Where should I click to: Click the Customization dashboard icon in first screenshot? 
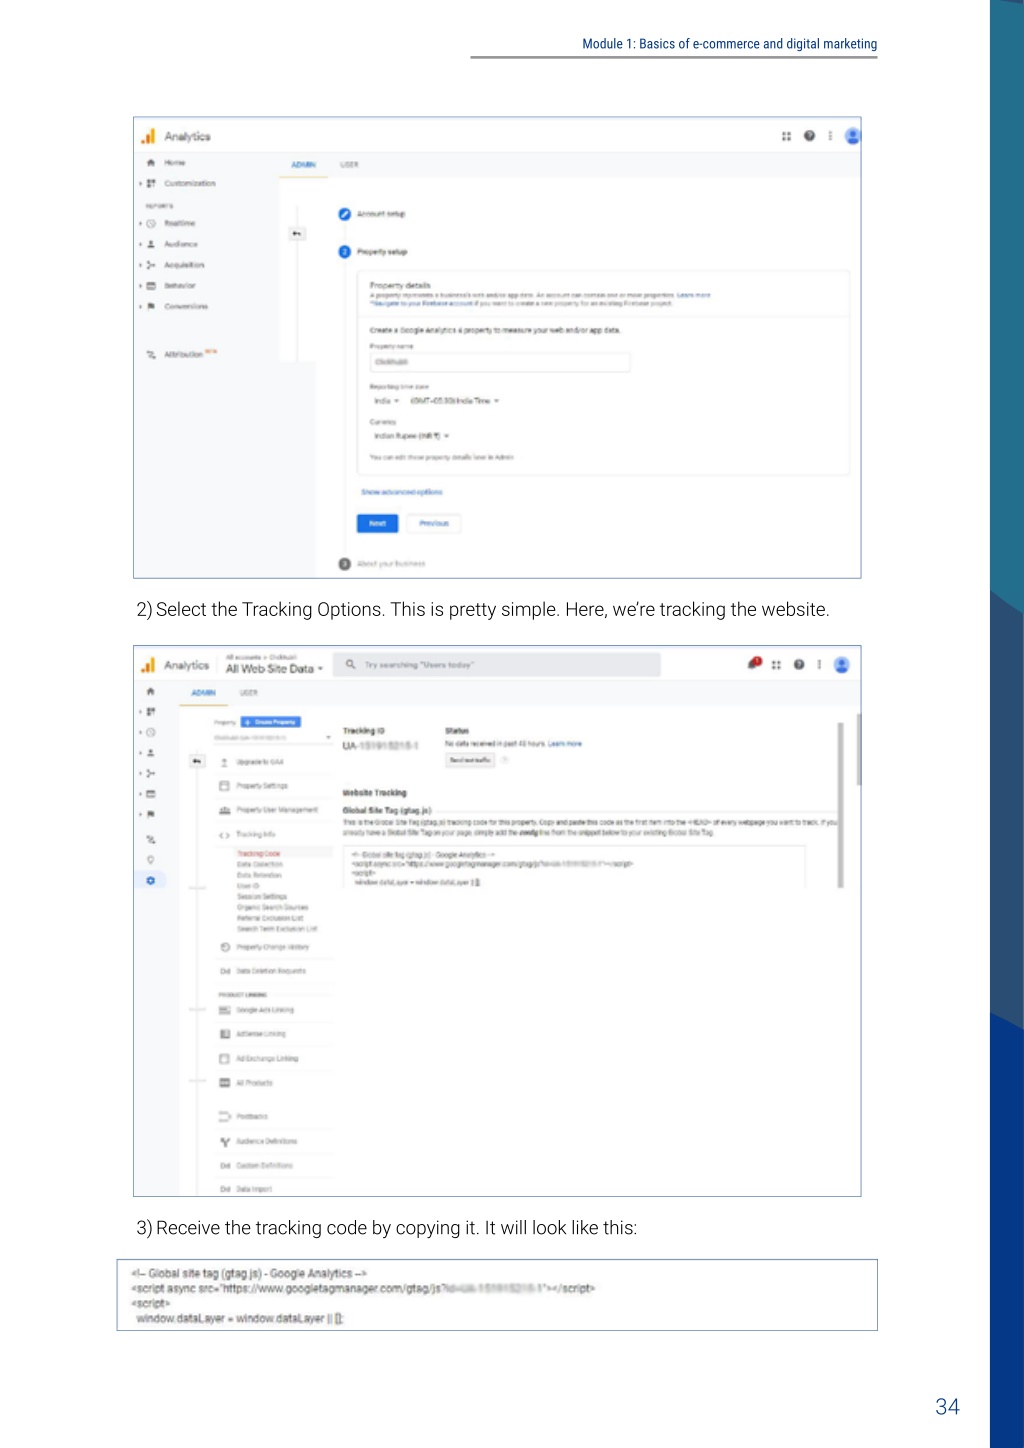151,184
